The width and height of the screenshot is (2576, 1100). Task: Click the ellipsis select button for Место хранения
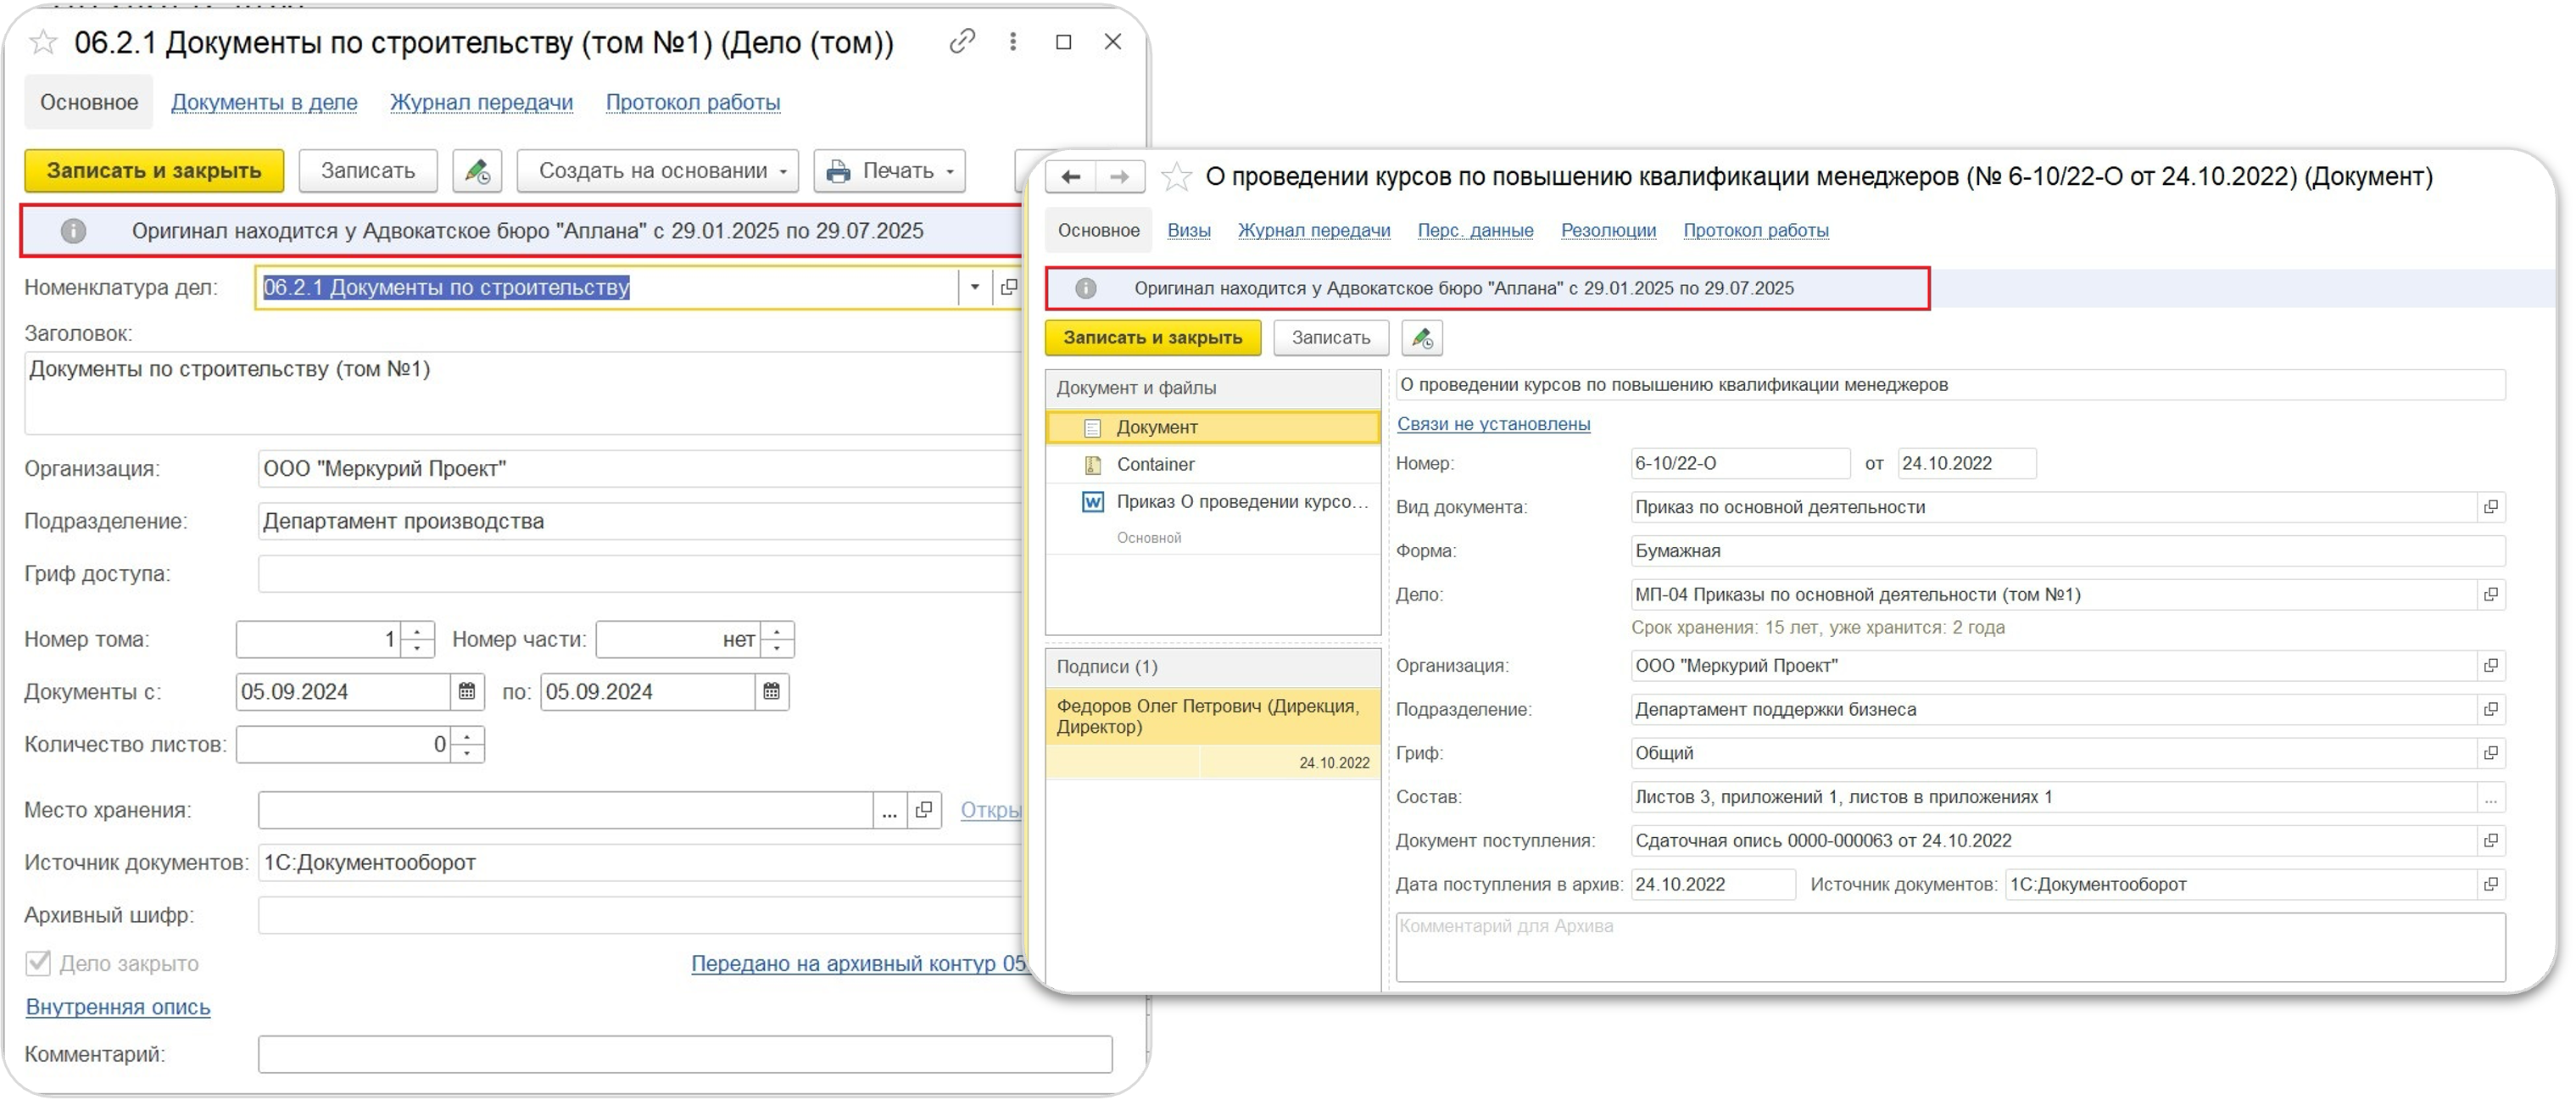[889, 811]
